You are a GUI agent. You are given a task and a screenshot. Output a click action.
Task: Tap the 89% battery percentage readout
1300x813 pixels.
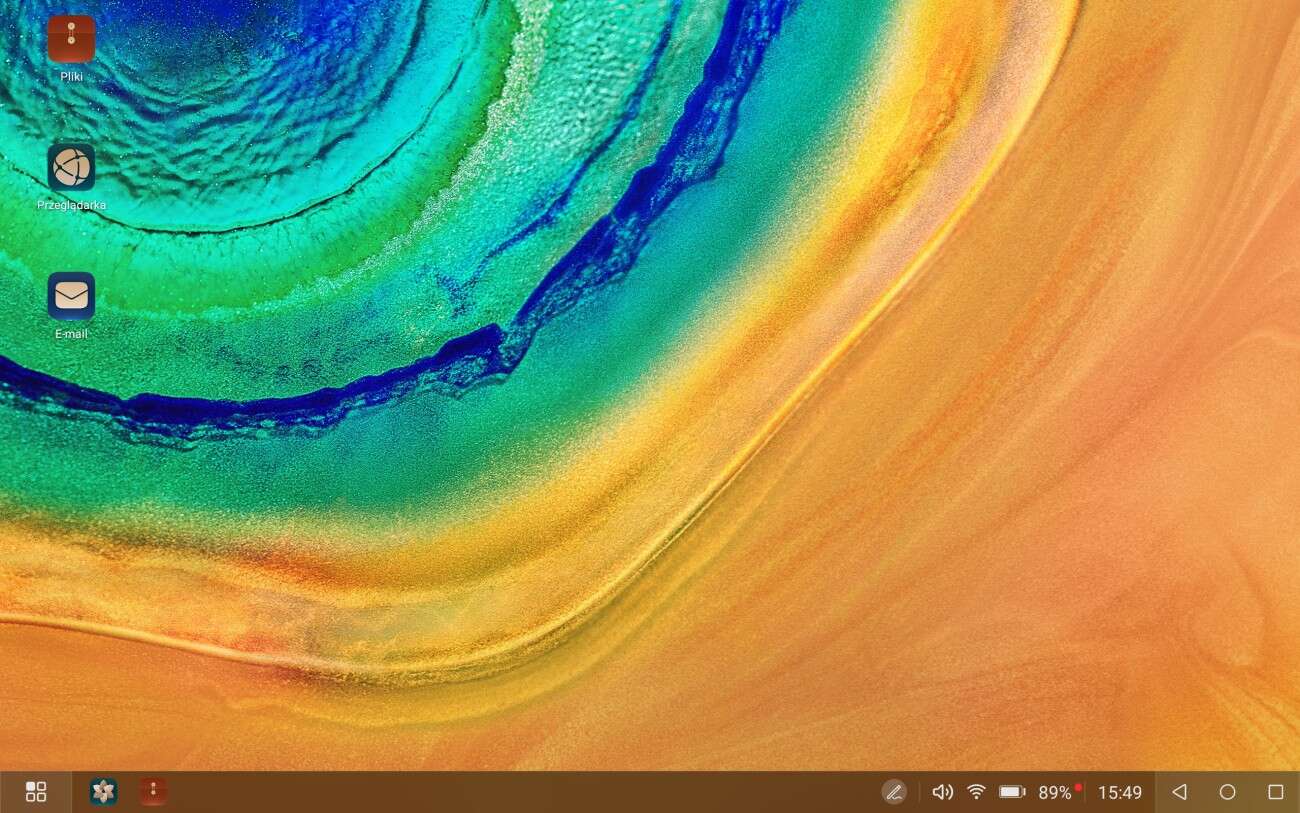coord(1056,792)
